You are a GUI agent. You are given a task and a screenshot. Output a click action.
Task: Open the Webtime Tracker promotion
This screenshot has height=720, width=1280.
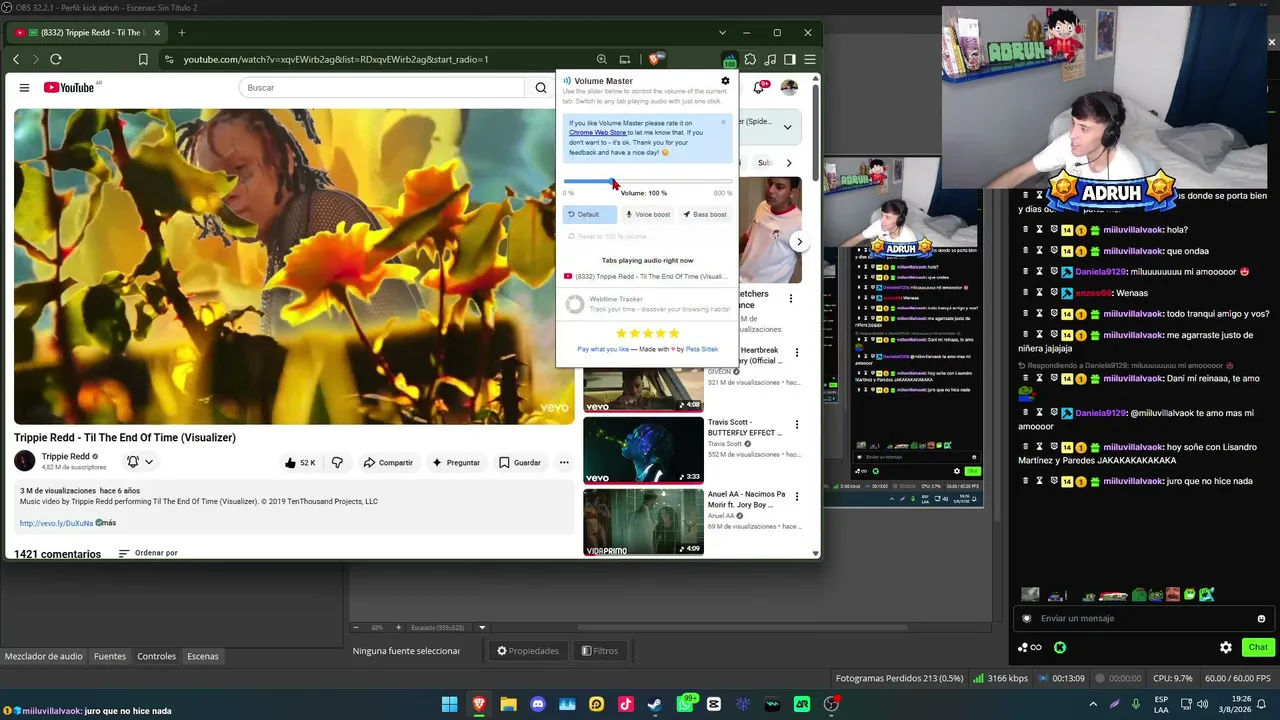click(646, 304)
